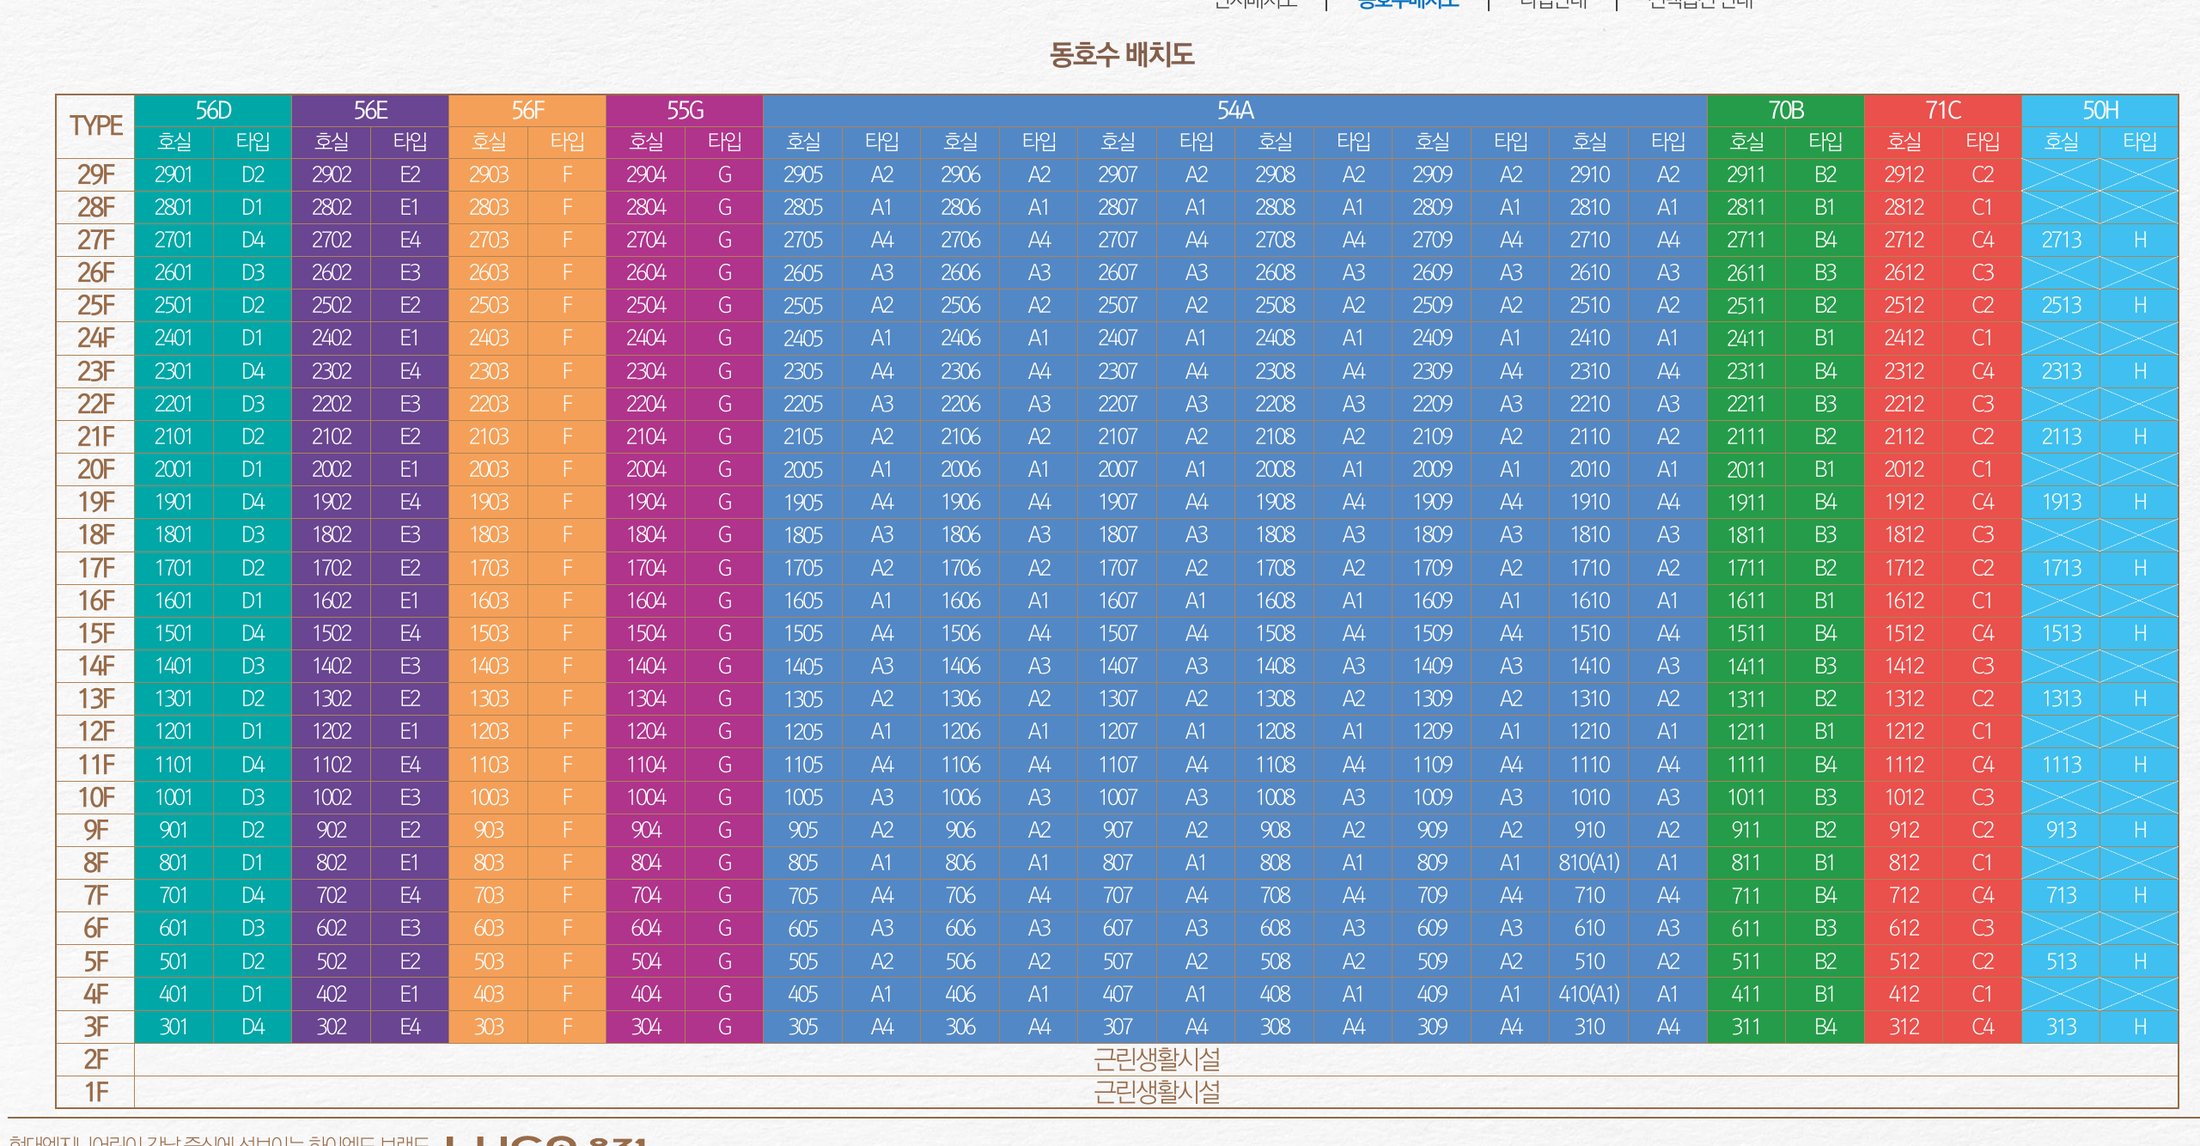Select unit 1502 cell
The image size is (2200, 1146).
[331, 633]
